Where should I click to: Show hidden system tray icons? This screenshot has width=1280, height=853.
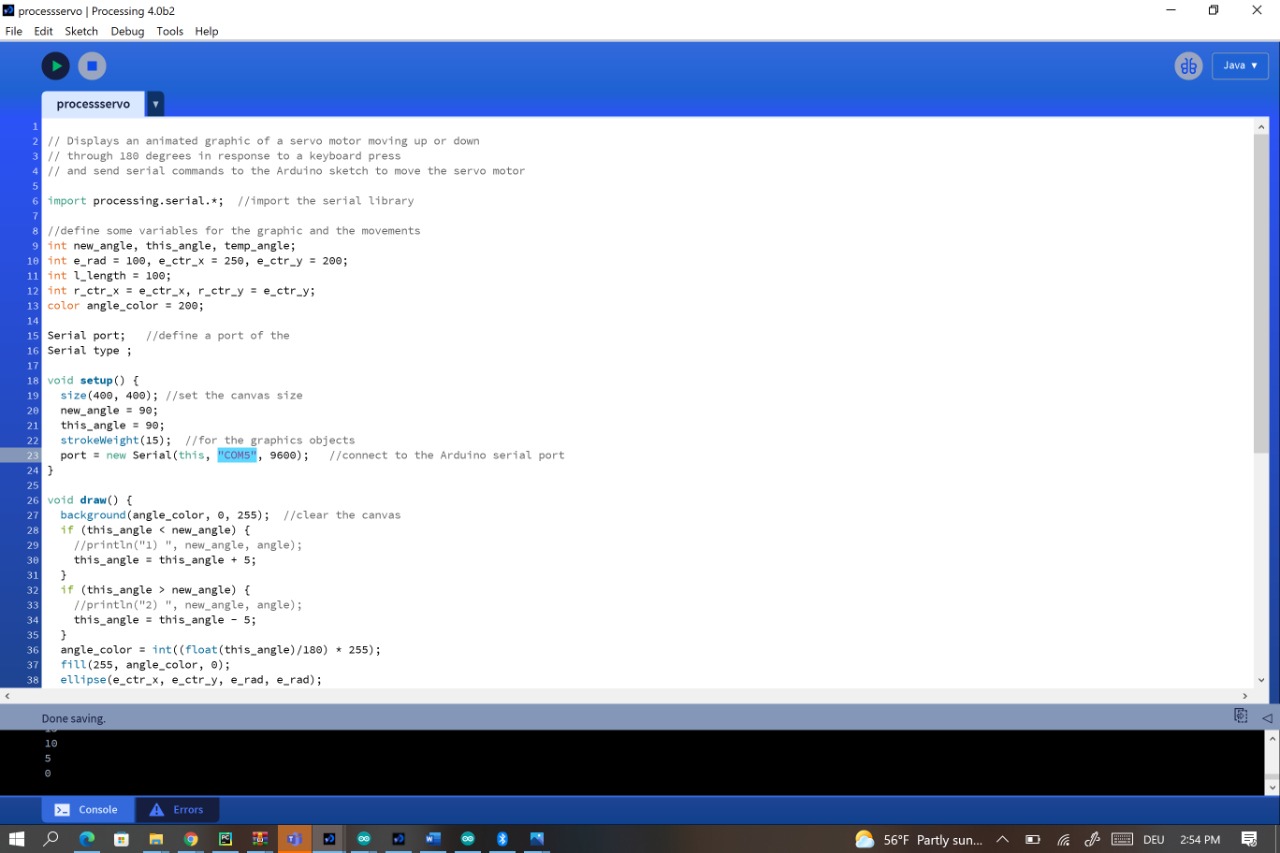pyautogui.click(x=1003, y=840)
